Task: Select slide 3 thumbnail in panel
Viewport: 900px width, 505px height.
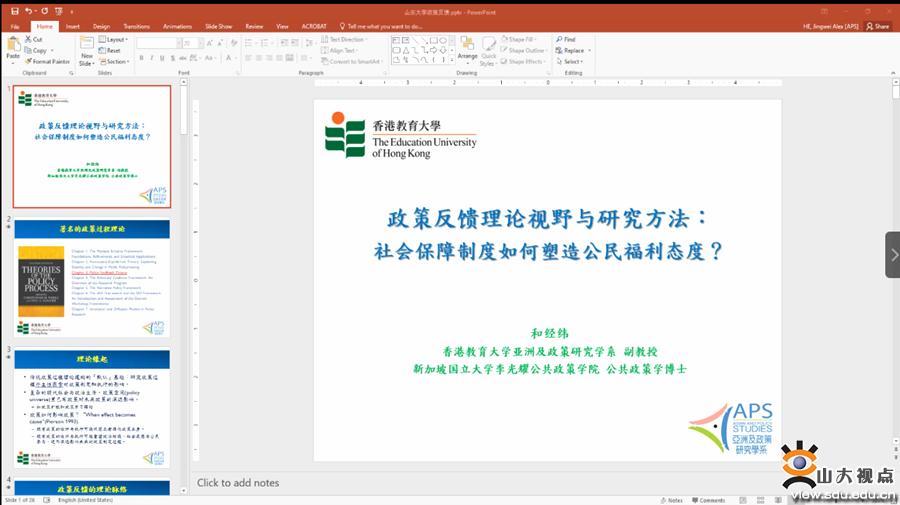Action: [92, 409]
